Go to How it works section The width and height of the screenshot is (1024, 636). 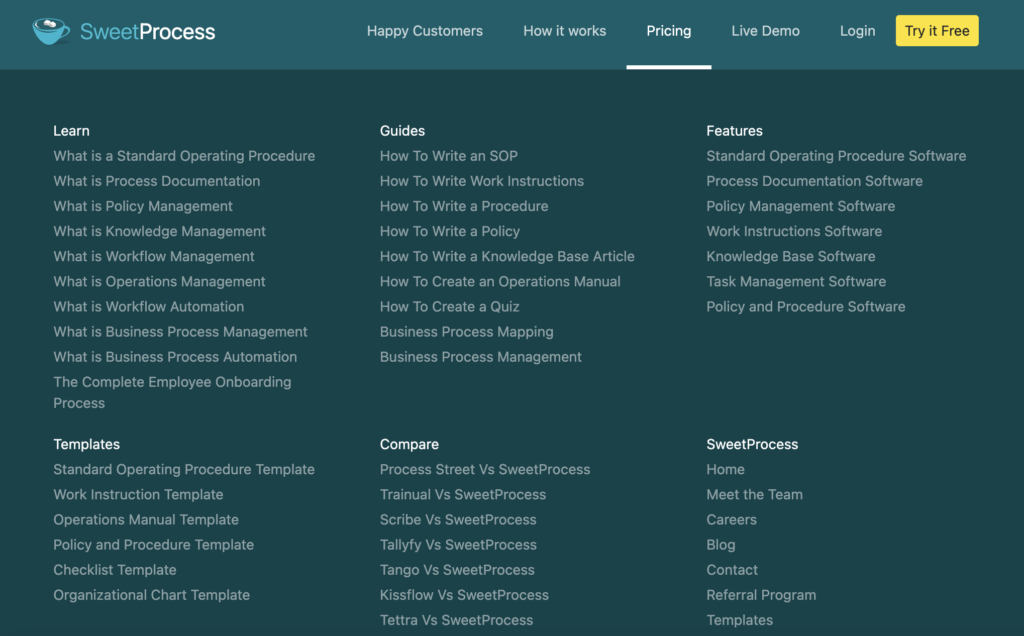(564, 31)
